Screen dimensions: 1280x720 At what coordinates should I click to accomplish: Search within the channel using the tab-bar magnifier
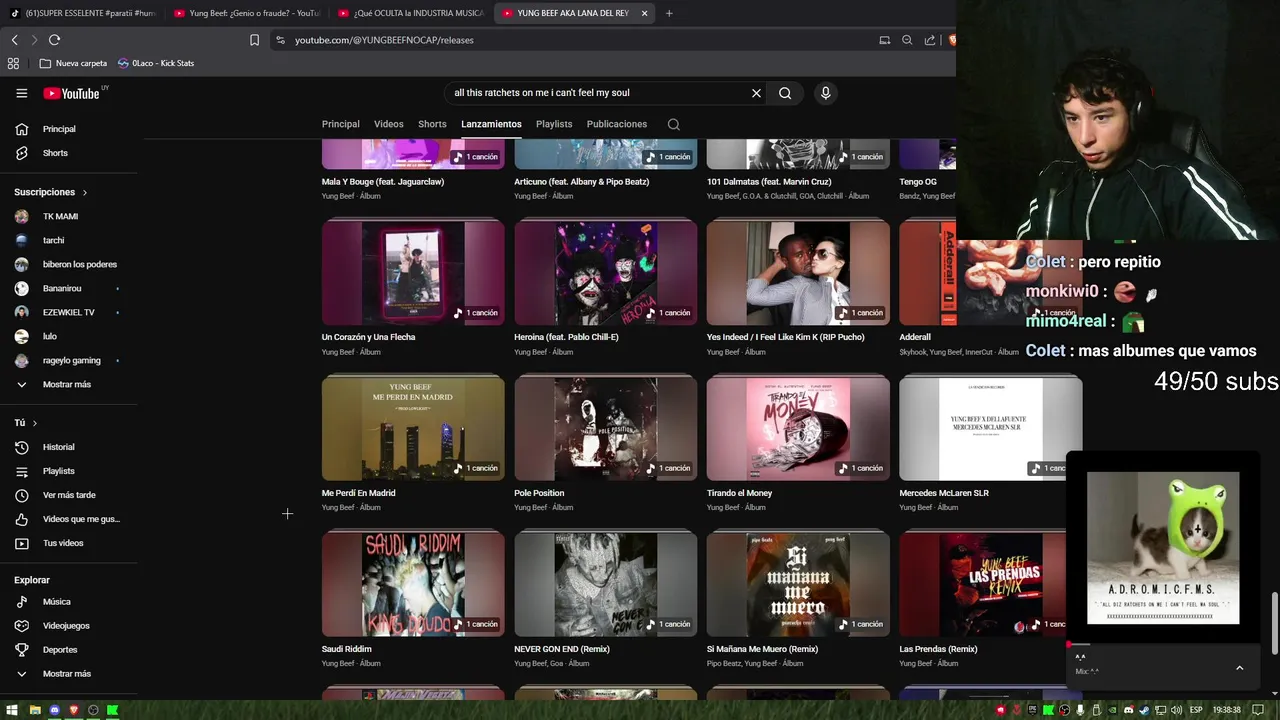(x=673, y=124)
